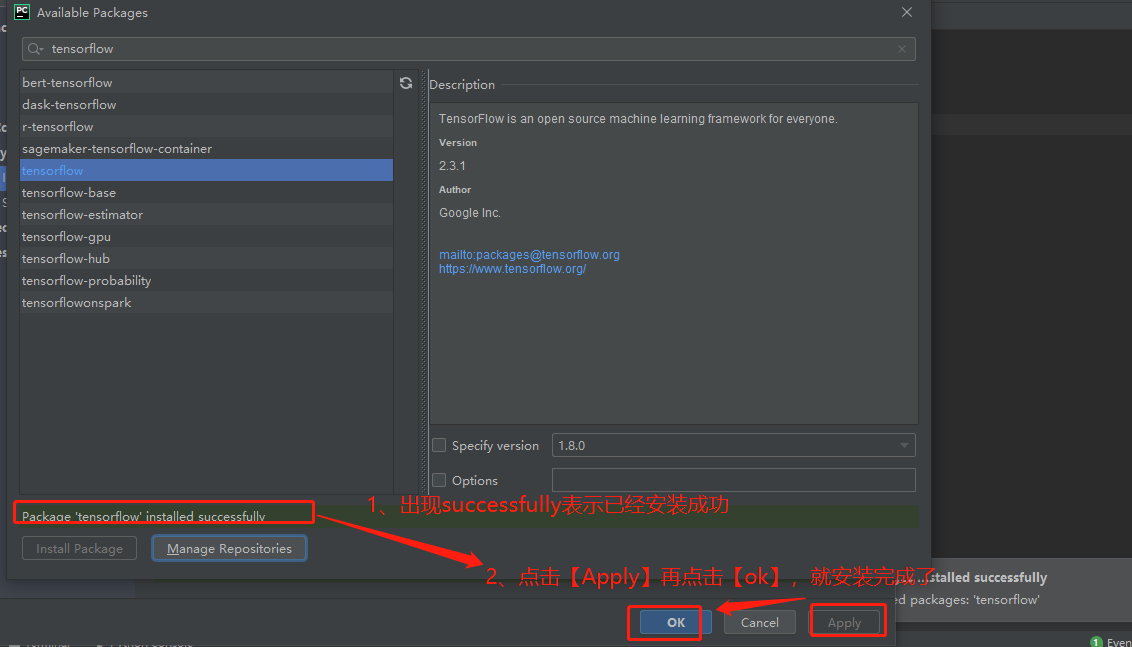Viewport: 1132px width, 647px height.
Task: Click Apply in the settings window
Action: pyautogui.click(x=845, y=622)
